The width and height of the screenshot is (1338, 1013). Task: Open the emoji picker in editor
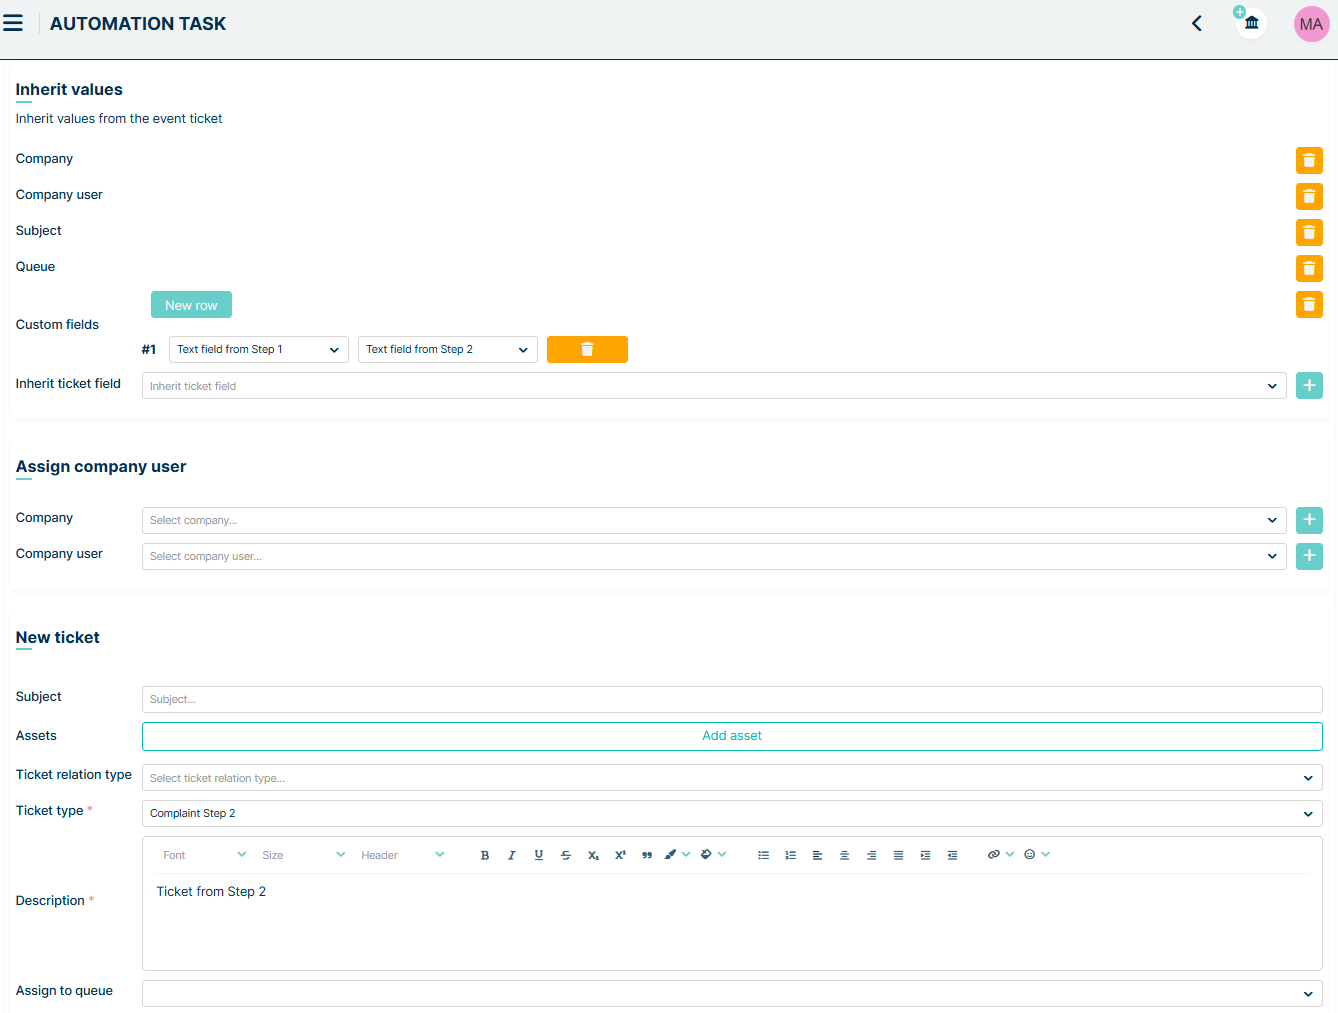pos(1030,855)
